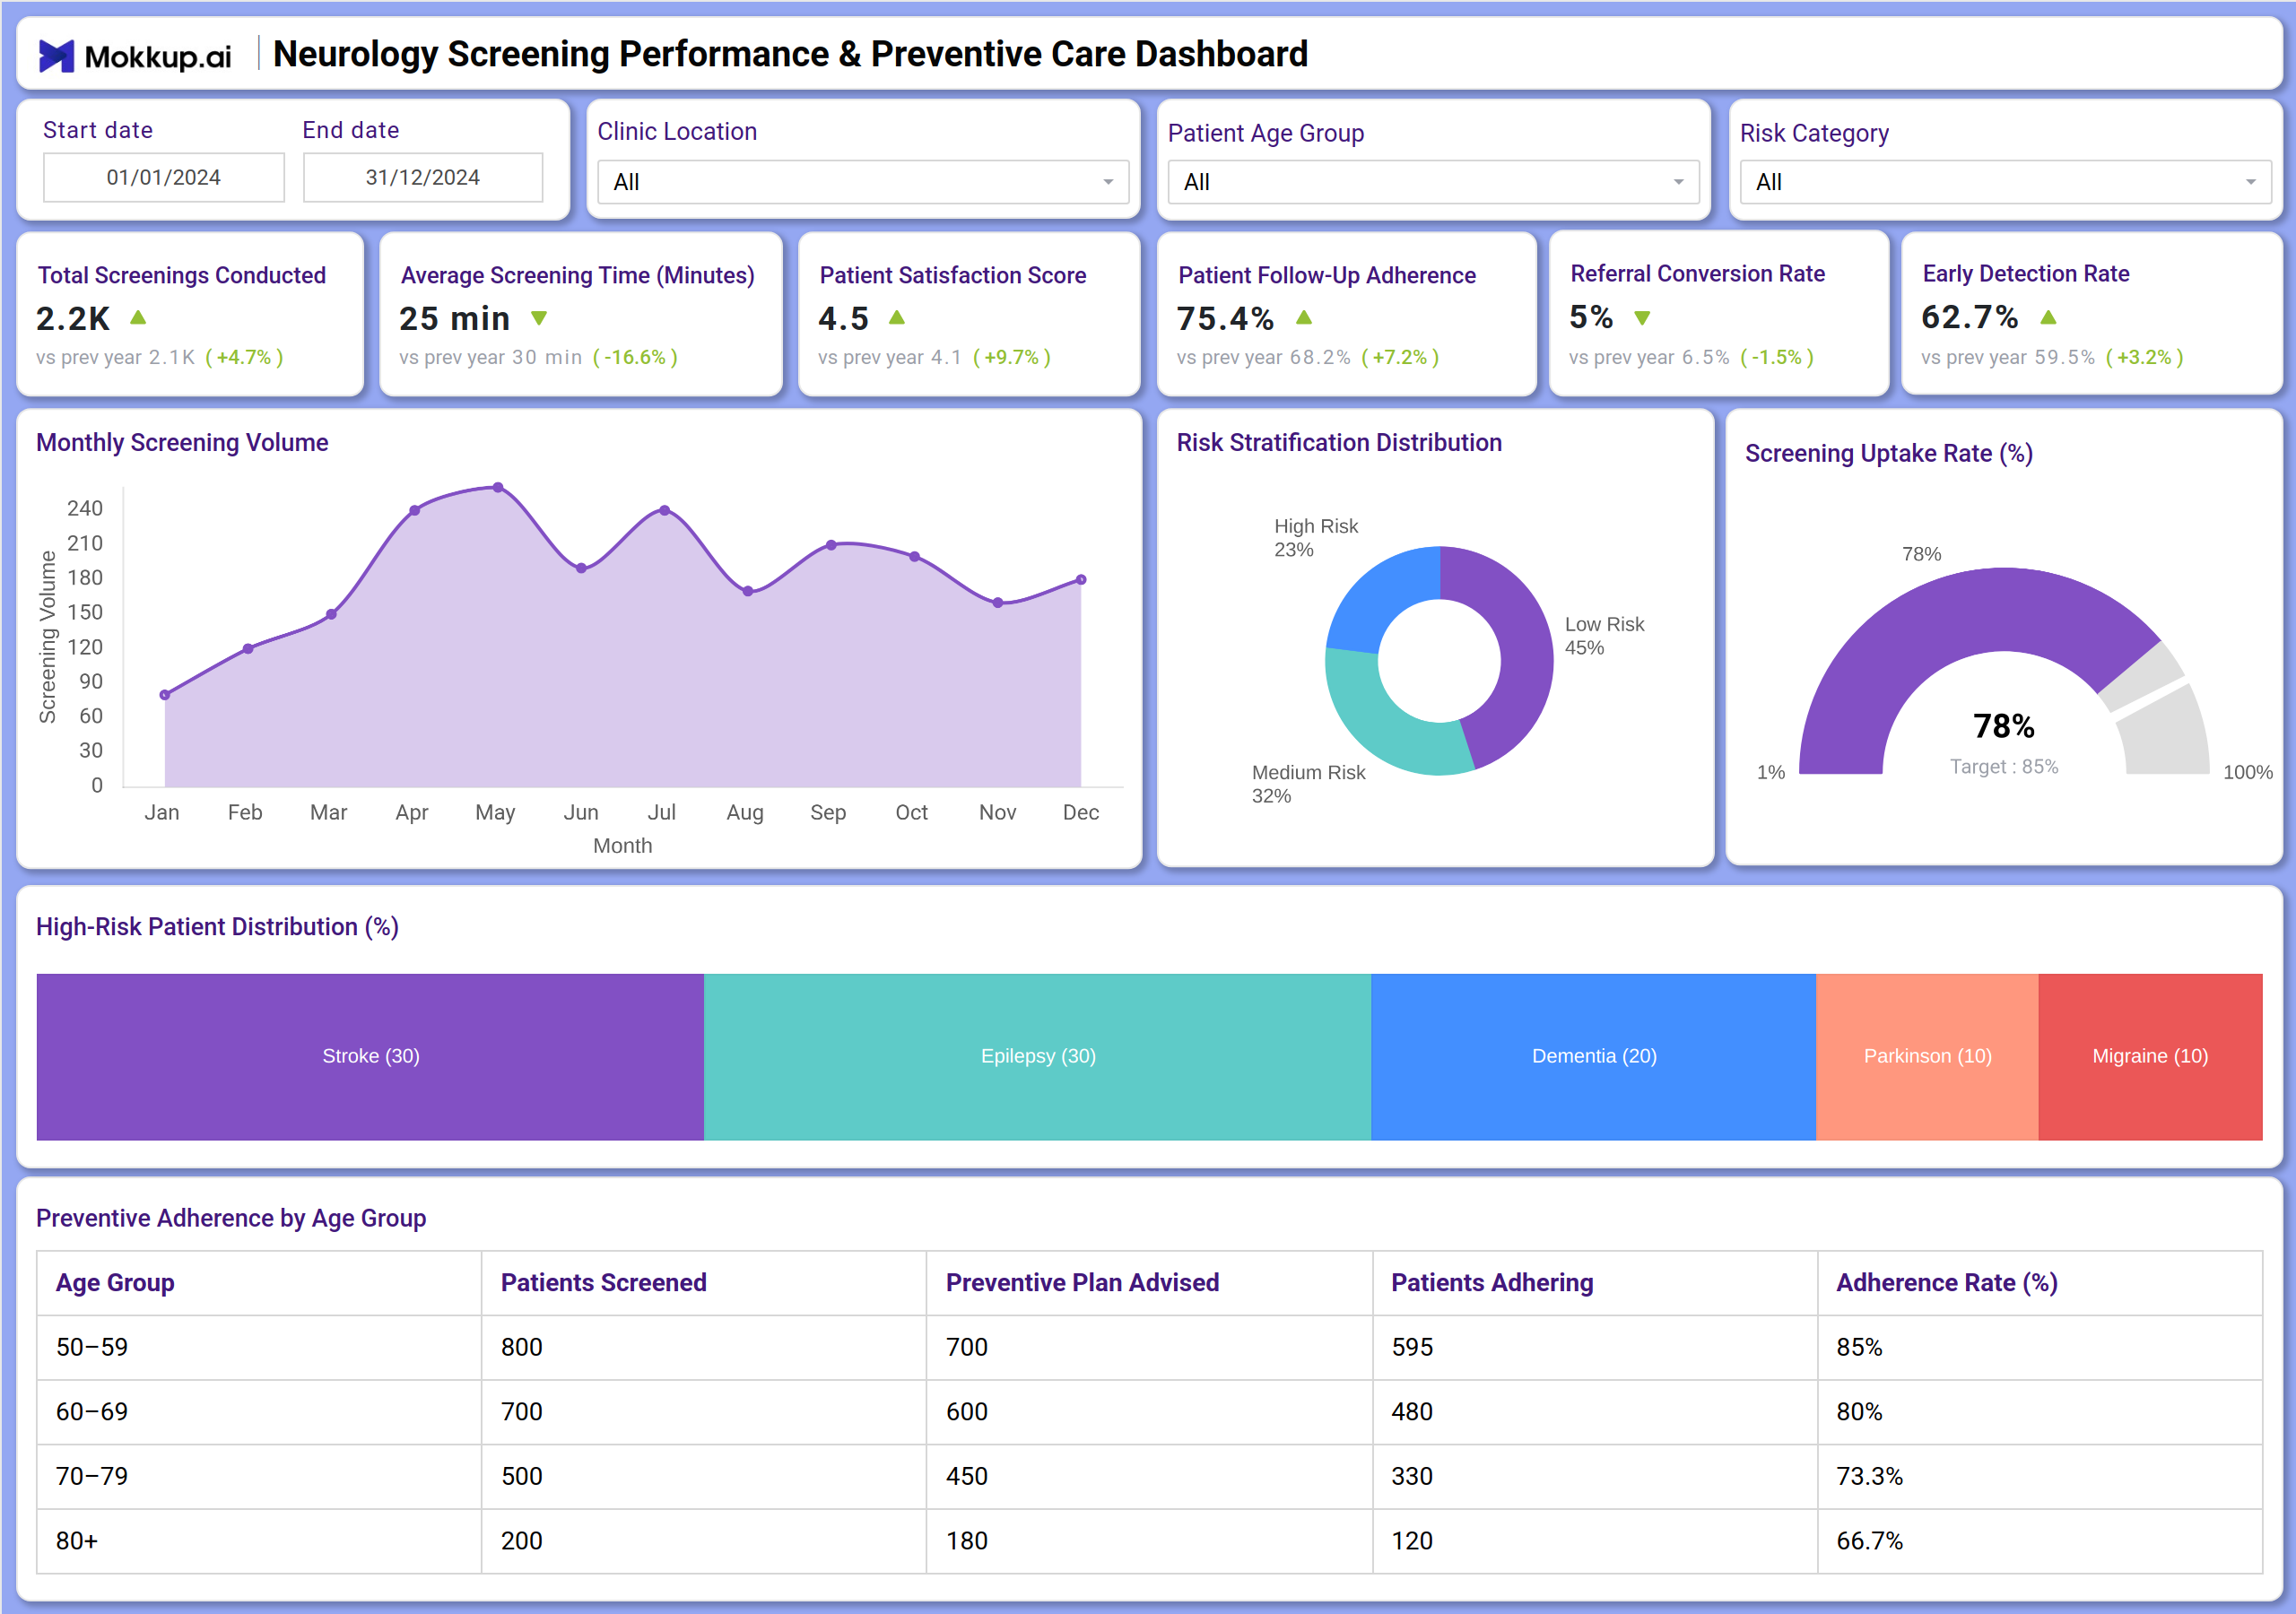This screenshot has height=1614, width=2296.
Task: Click the up arrow next to 62.7%
Action: tap(2048, 318)
